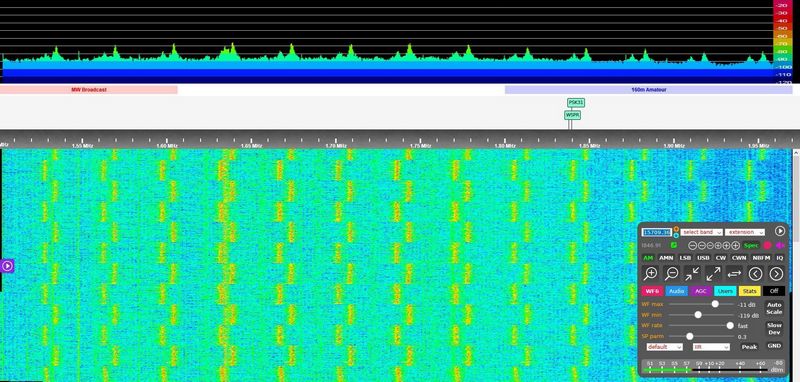The width and height of the screenshot is (800, 382).
Task: Click the green icon beside 1846.91
Action: (x=674, y=245)
